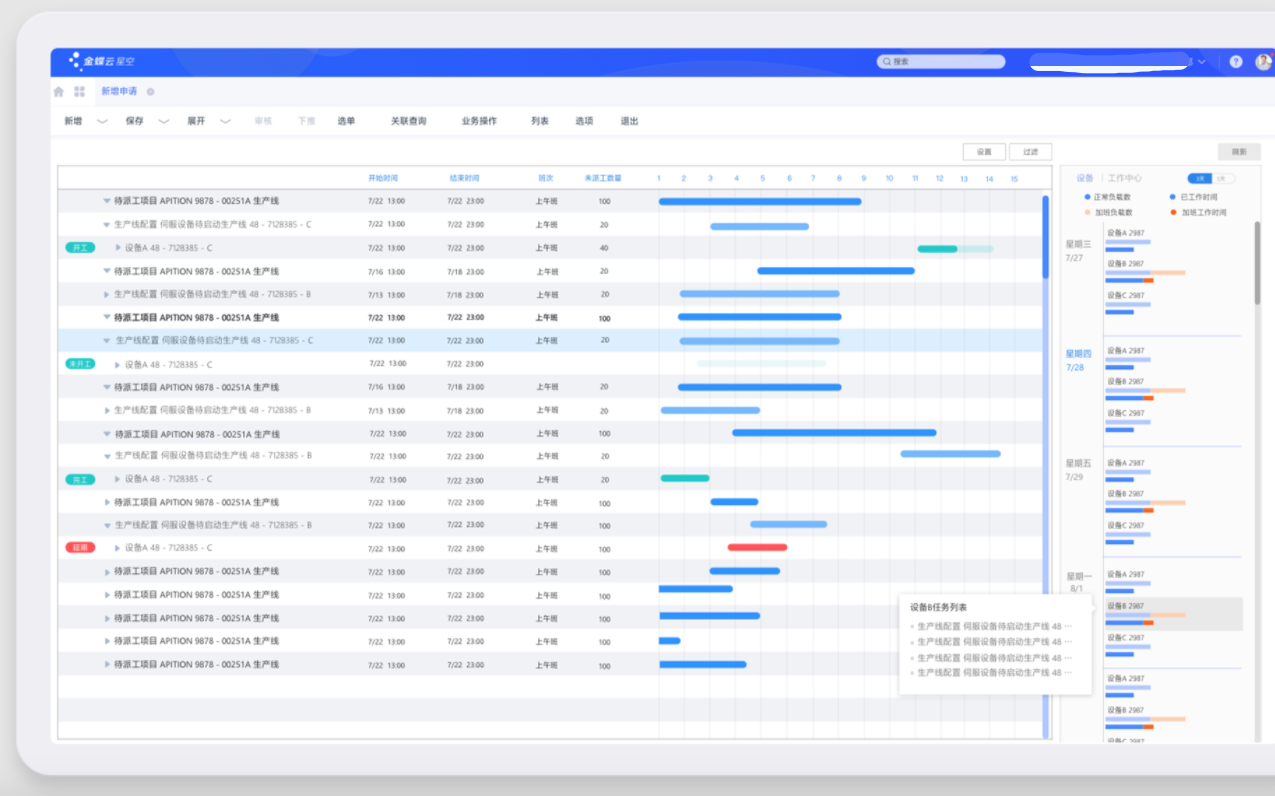Click the 搜索 search field
1275x796 pixels.
[x=941, y=62]
